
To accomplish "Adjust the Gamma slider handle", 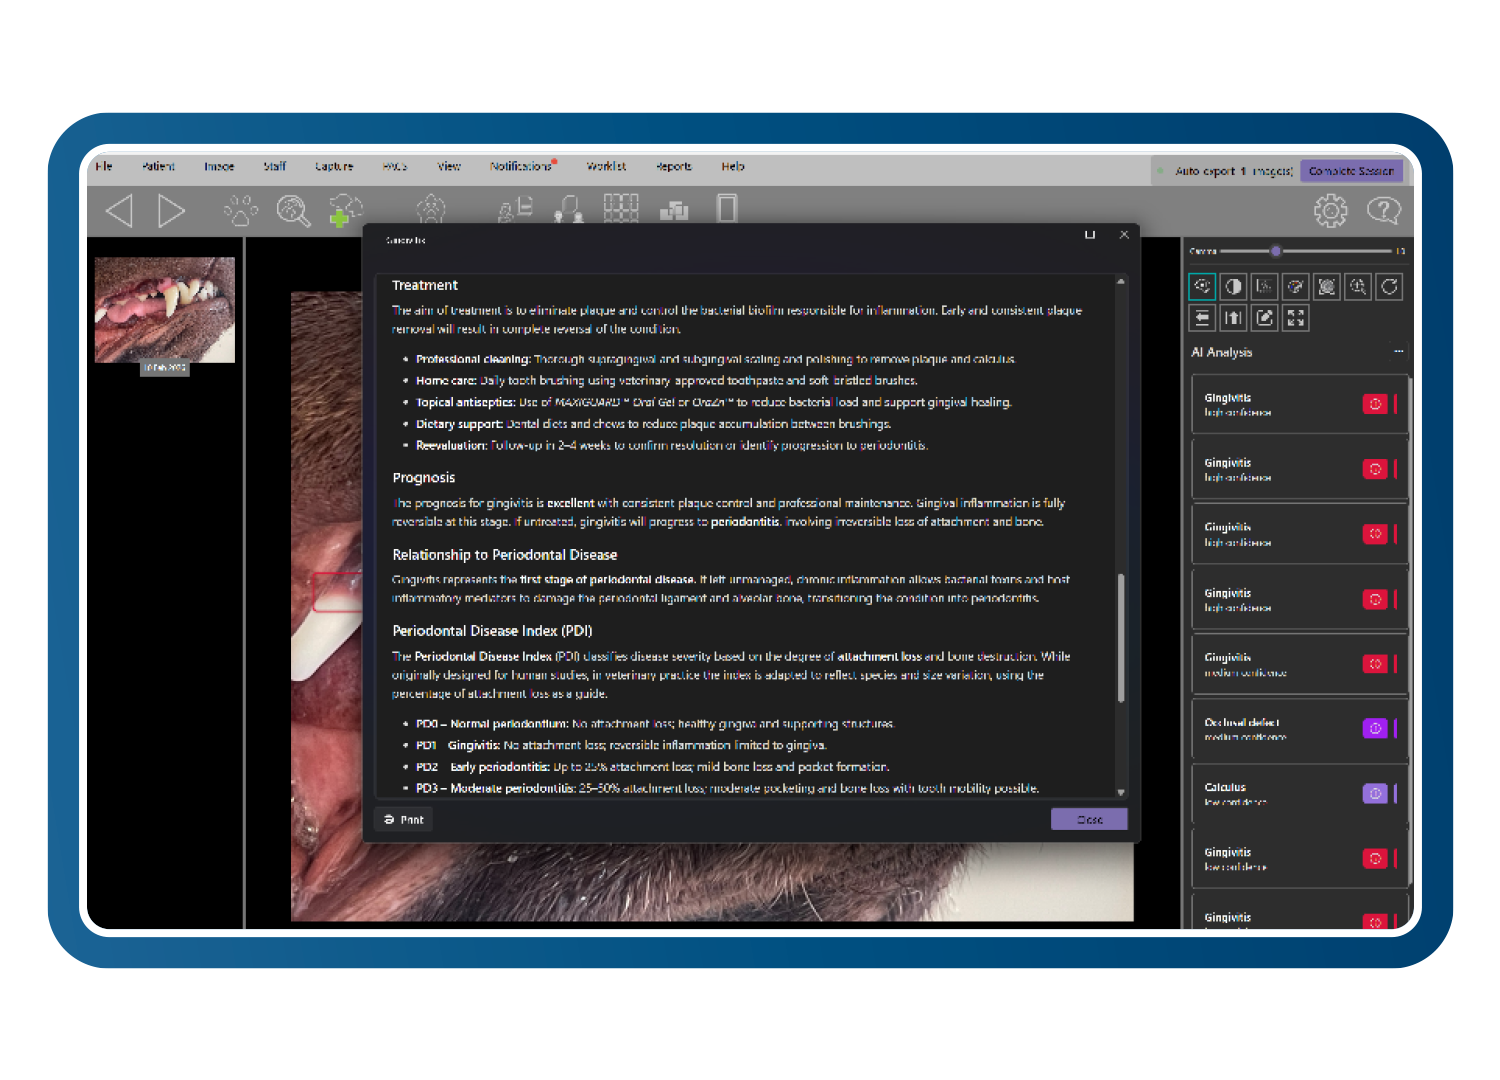I will (1275, 251).
